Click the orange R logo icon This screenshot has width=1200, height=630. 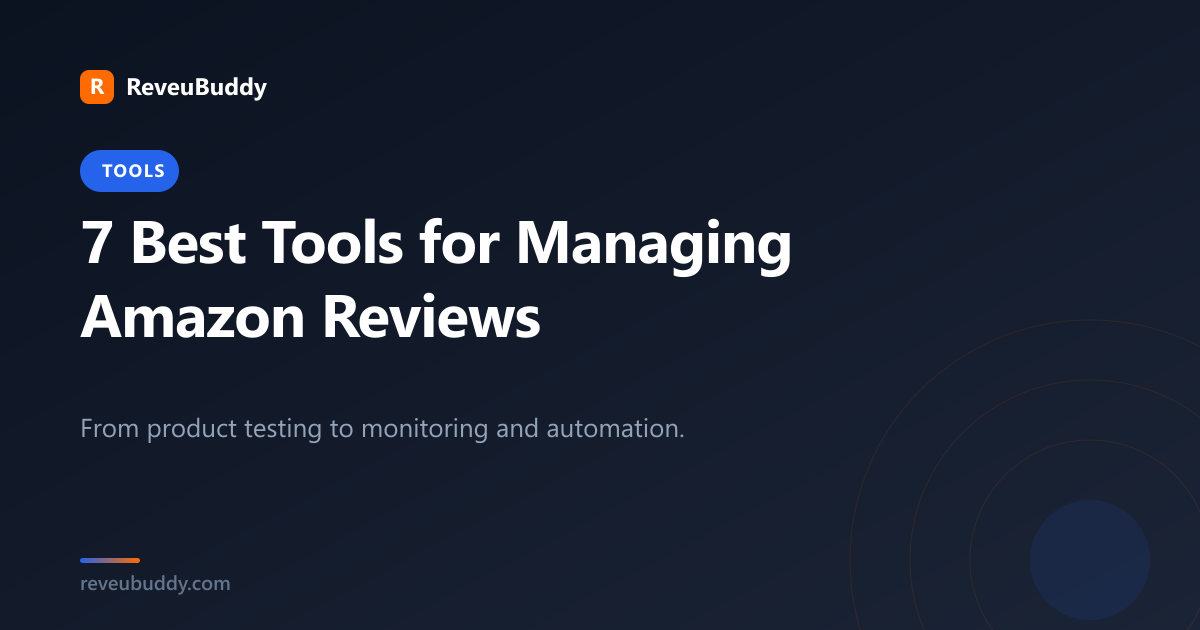click(97, 87)
